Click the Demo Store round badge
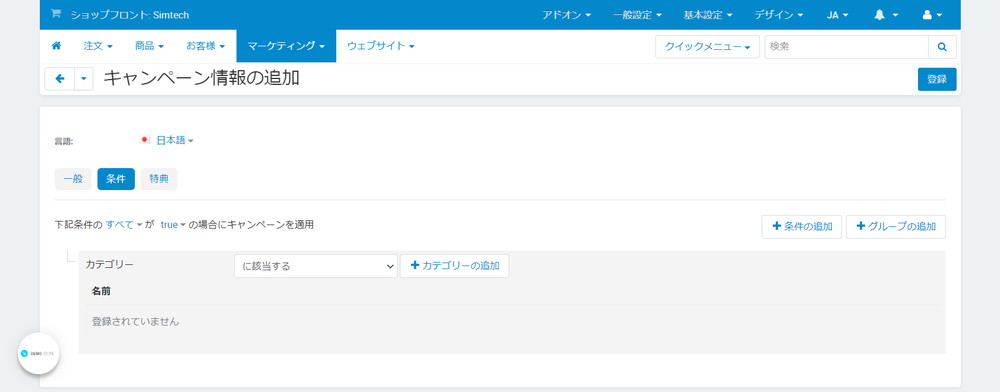This screenshot has height=392, width=1000. click(39, 352)
